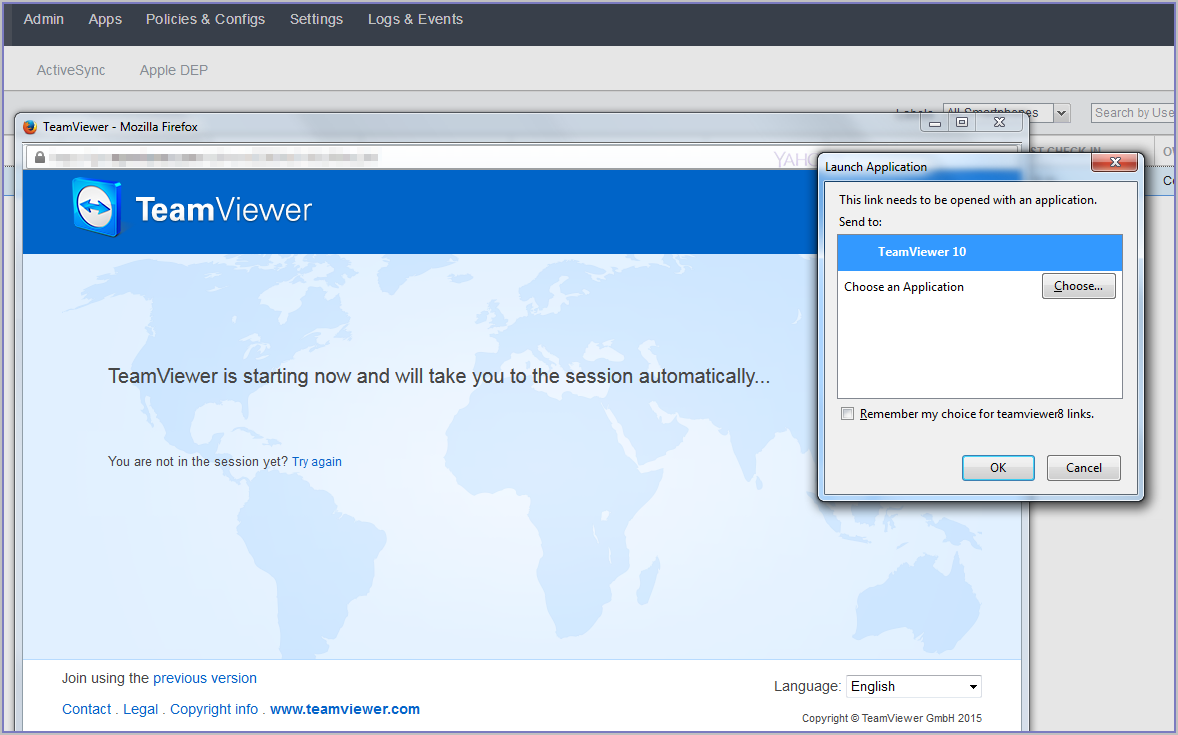Click the Firefox icon in title bar

pyautogui.click(x=30, y=127)
